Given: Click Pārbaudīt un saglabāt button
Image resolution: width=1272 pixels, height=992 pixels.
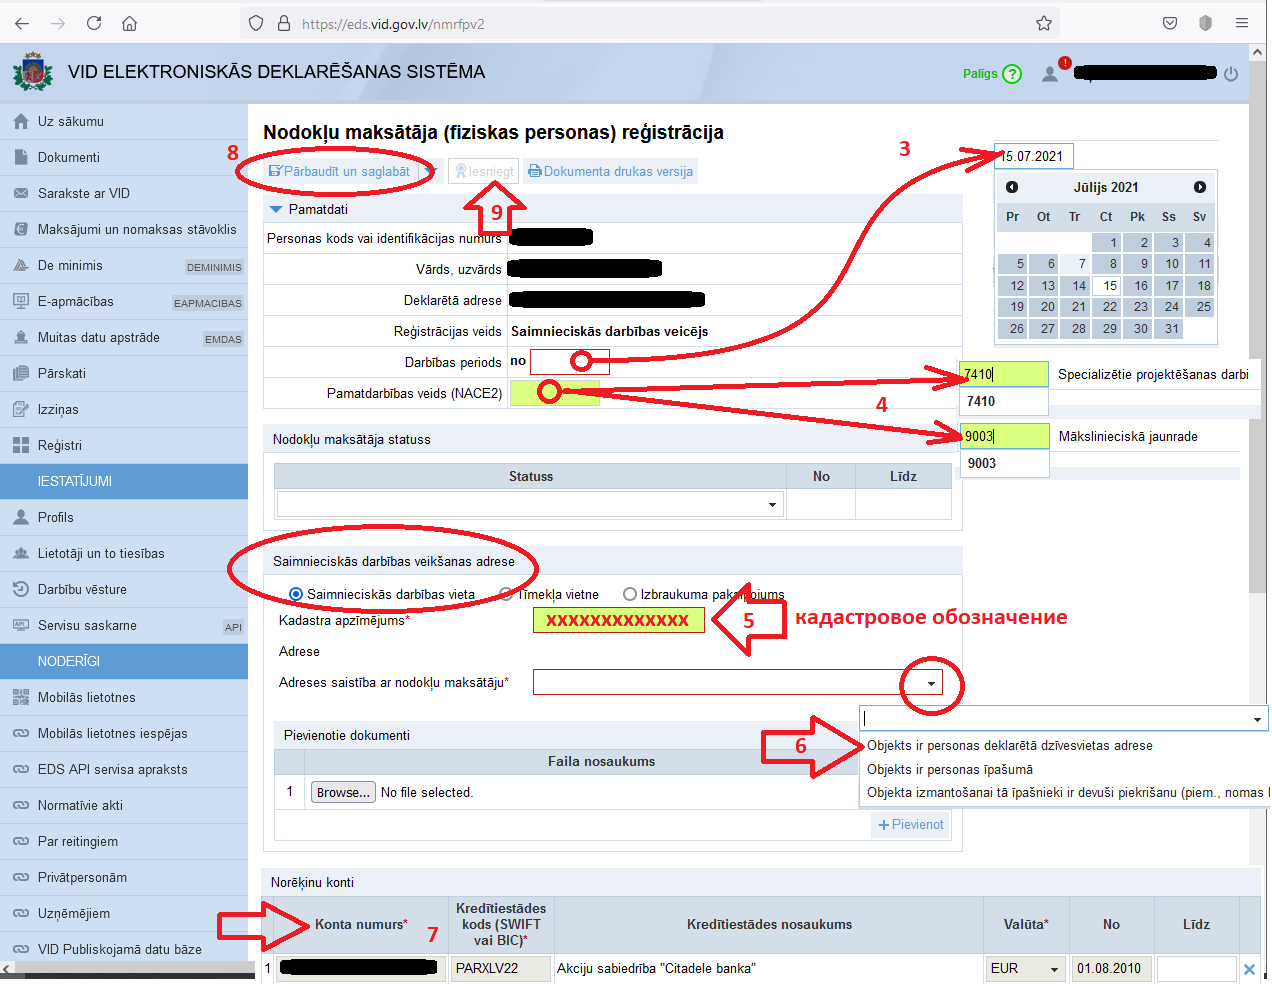Looking at the screenshot, I should [x=339, y=172].
